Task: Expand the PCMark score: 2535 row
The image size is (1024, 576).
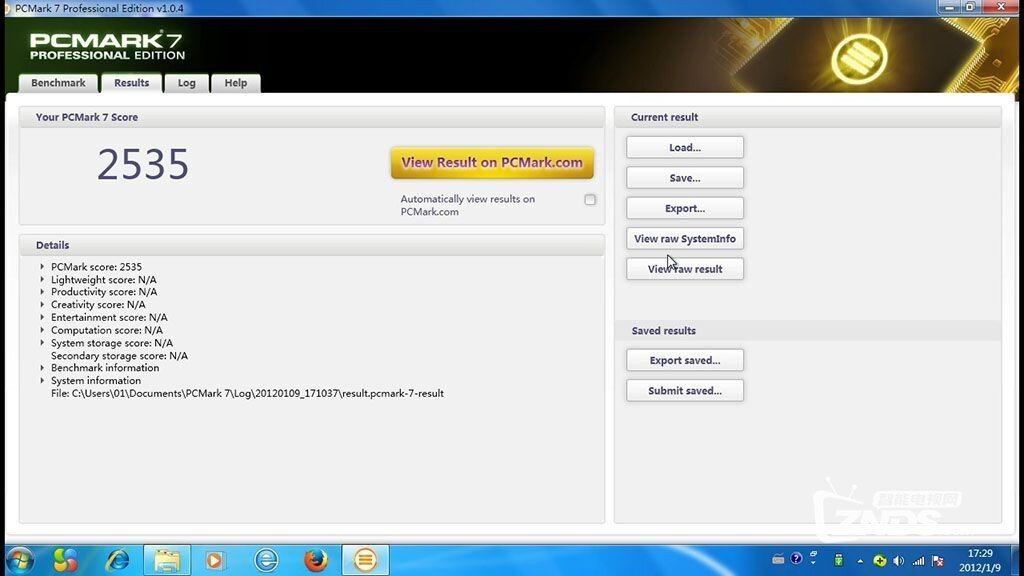Action: tap(42, 266)
